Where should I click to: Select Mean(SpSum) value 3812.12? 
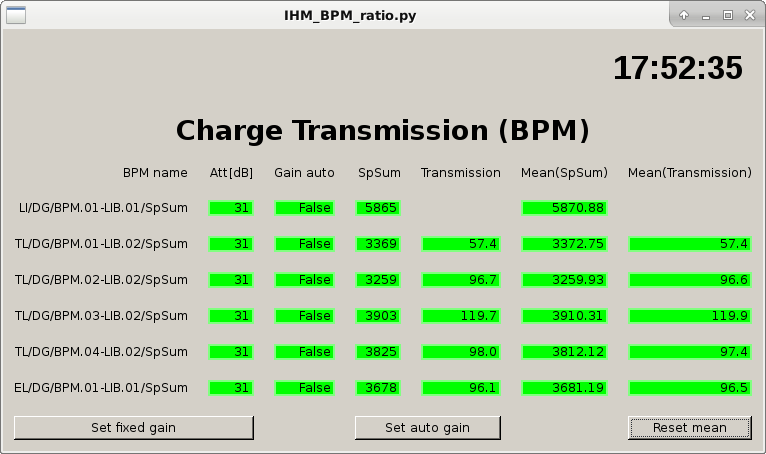(565, 352)
